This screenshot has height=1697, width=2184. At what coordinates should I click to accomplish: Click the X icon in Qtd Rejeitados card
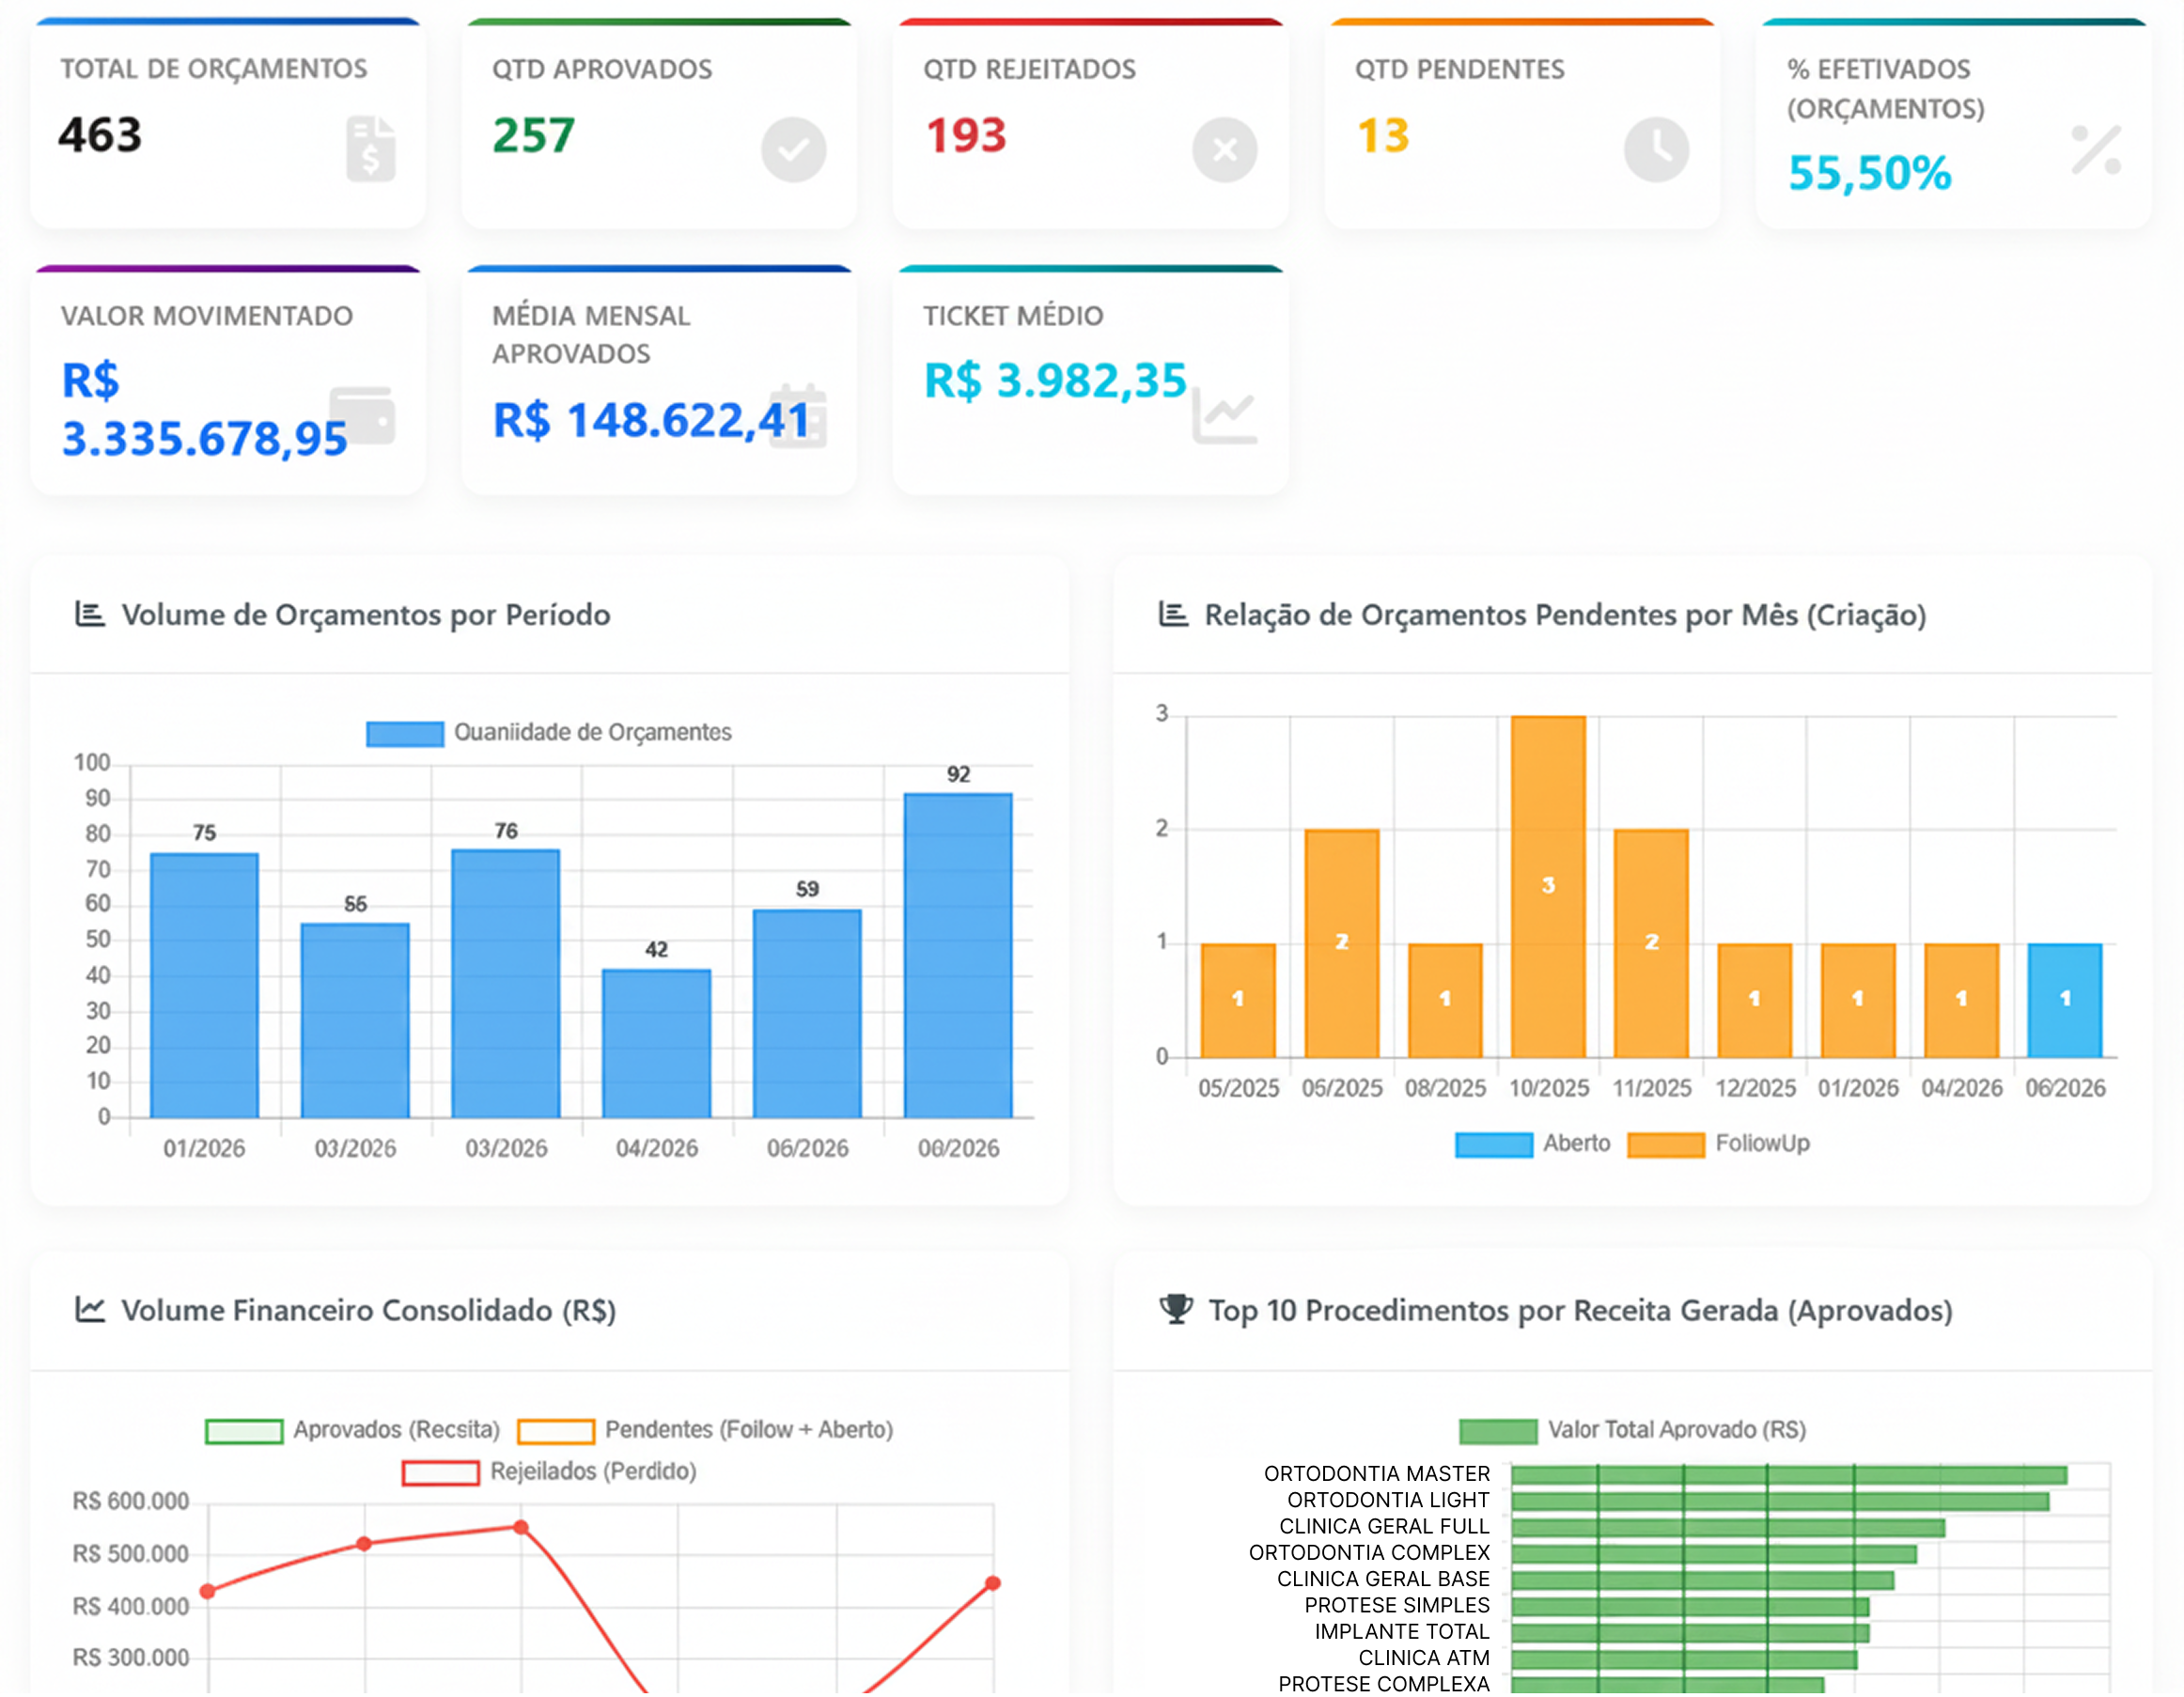pyautogui.click(x=1224, y=150)
